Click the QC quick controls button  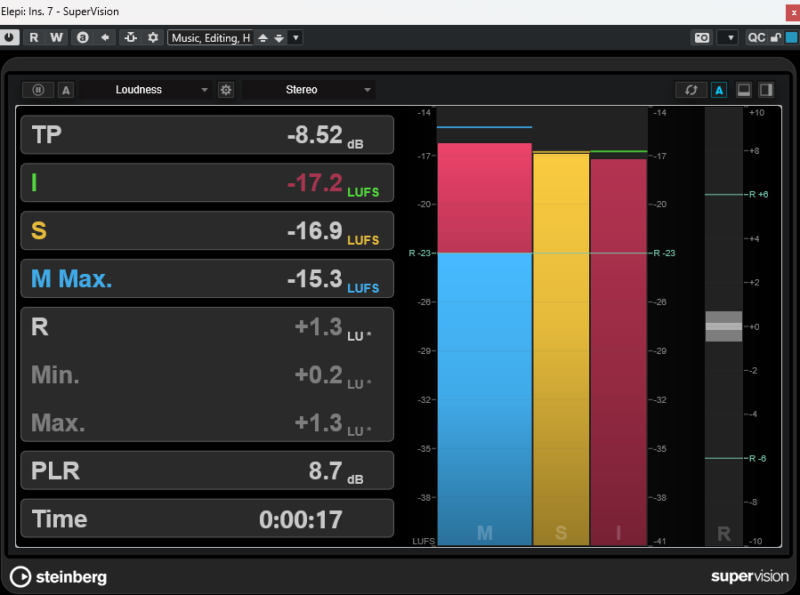tap(757, 38)
